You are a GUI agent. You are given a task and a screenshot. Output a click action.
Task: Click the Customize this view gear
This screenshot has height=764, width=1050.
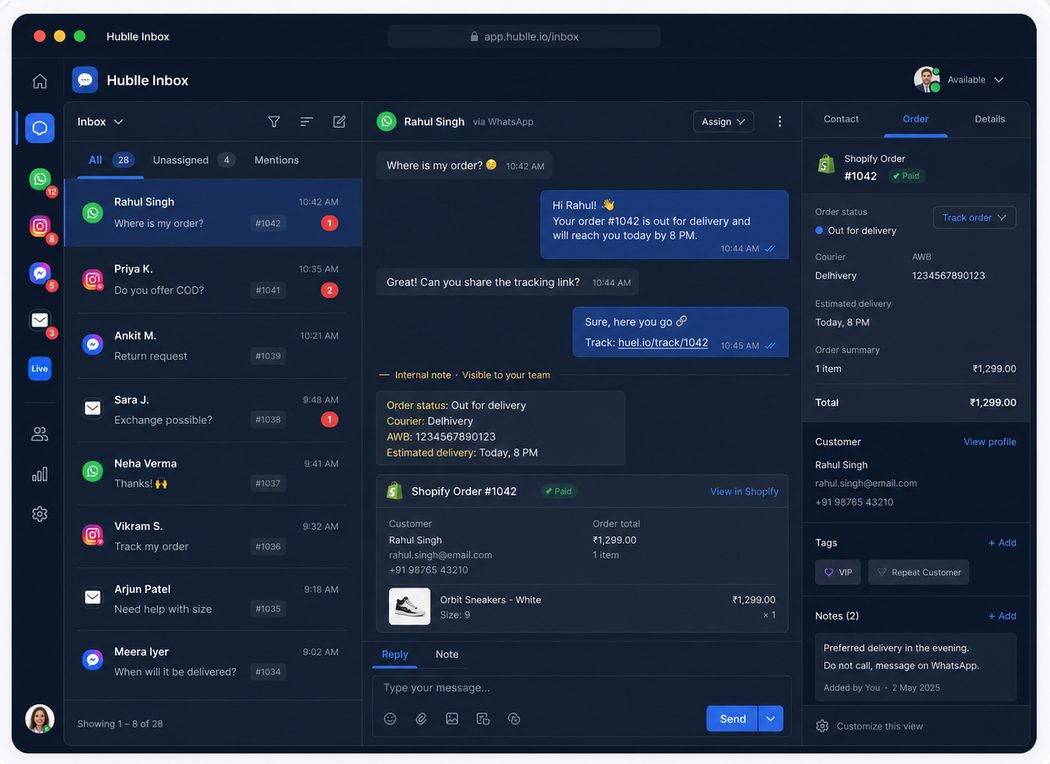click(x=822, y=726)
